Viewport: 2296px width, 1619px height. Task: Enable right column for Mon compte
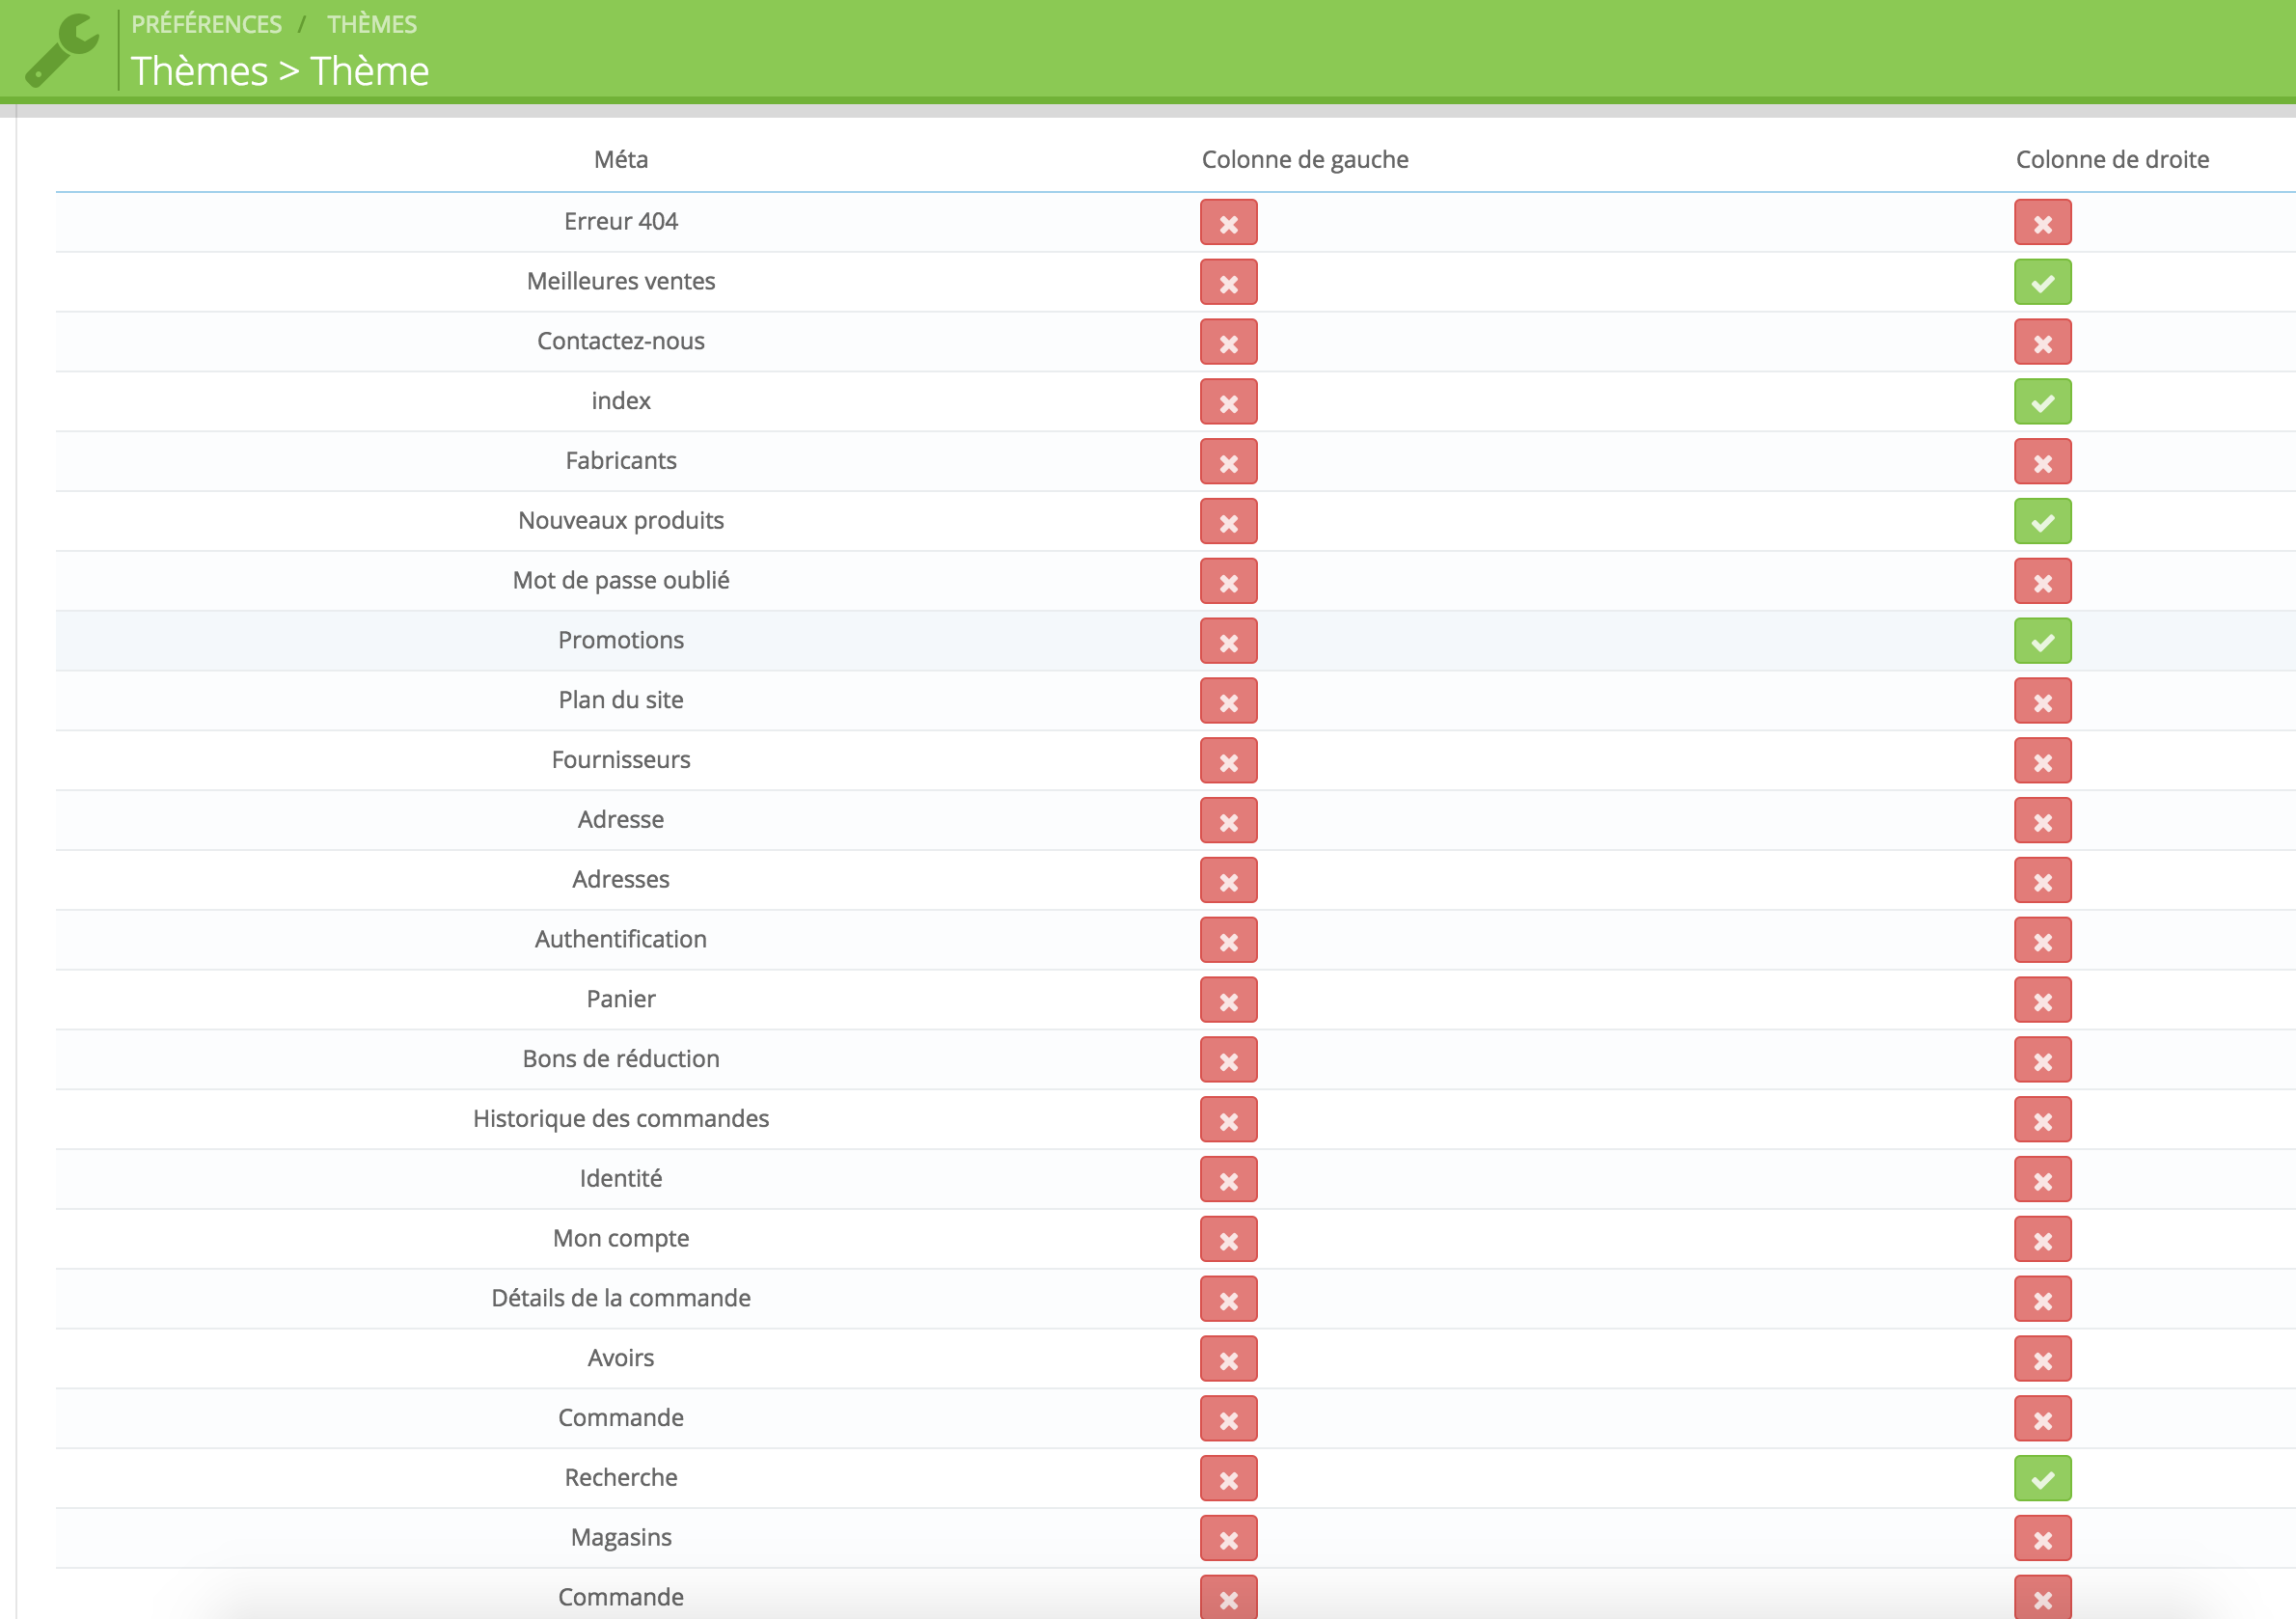pyautogui.click(x=2042, y=1239)
